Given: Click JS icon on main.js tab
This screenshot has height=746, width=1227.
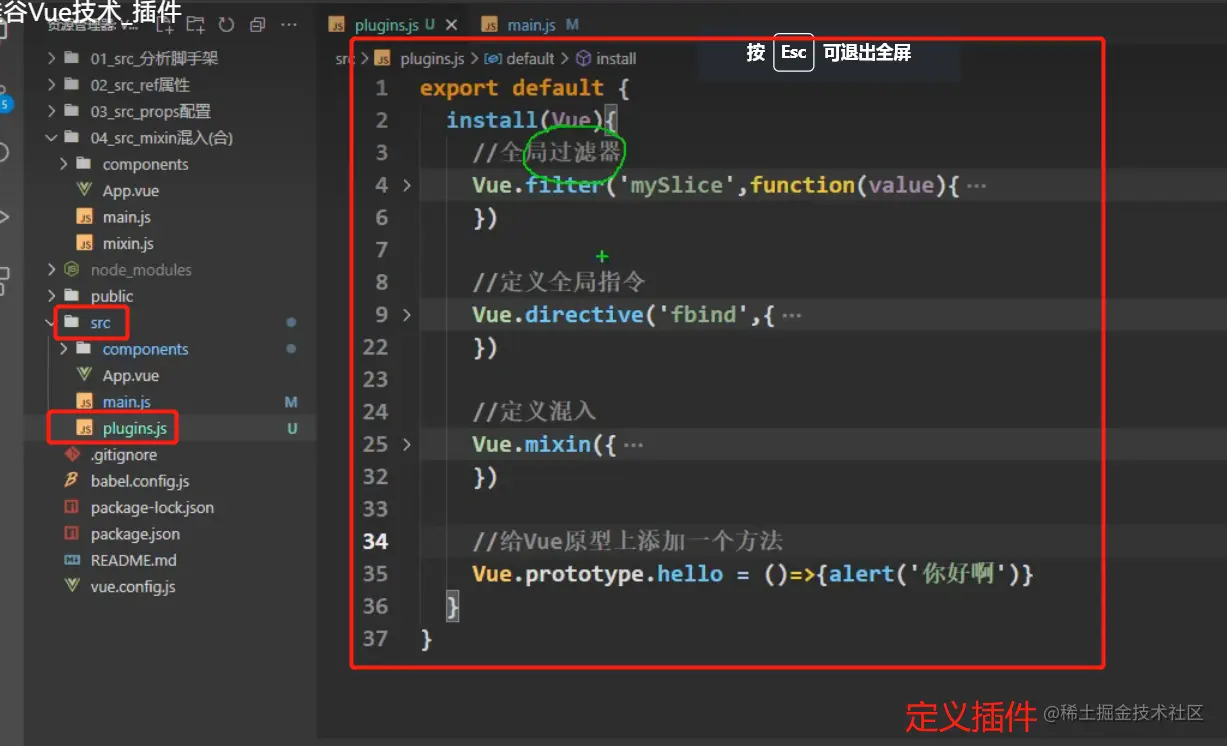Looking at the screenshot, I should (491, 25).
